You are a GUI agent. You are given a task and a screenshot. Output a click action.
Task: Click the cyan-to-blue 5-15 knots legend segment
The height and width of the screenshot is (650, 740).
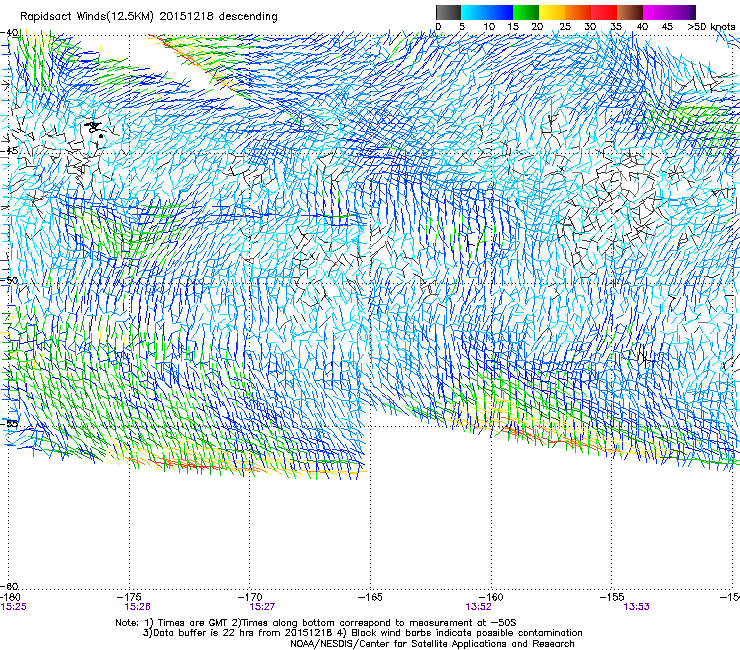click(x=487, y=12)
